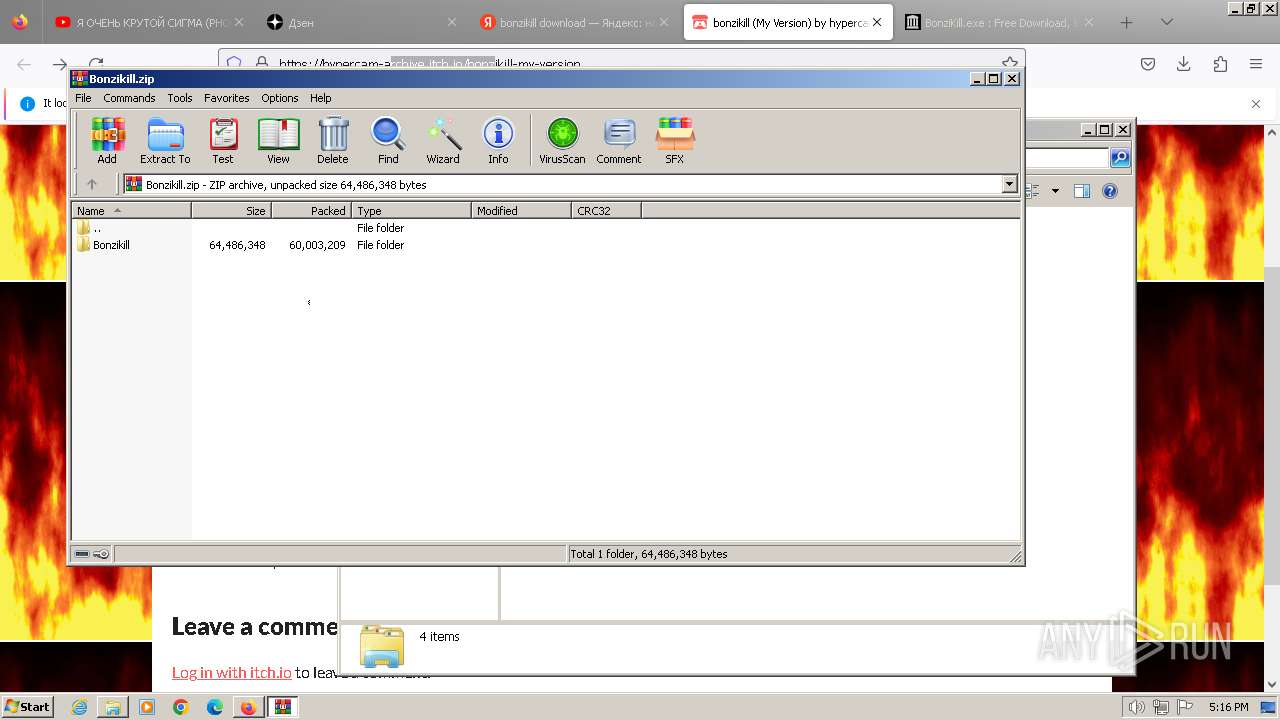Open Internet Explorer from taskbar
This screenshot has height=720, width=1280.
click(79, 707)
